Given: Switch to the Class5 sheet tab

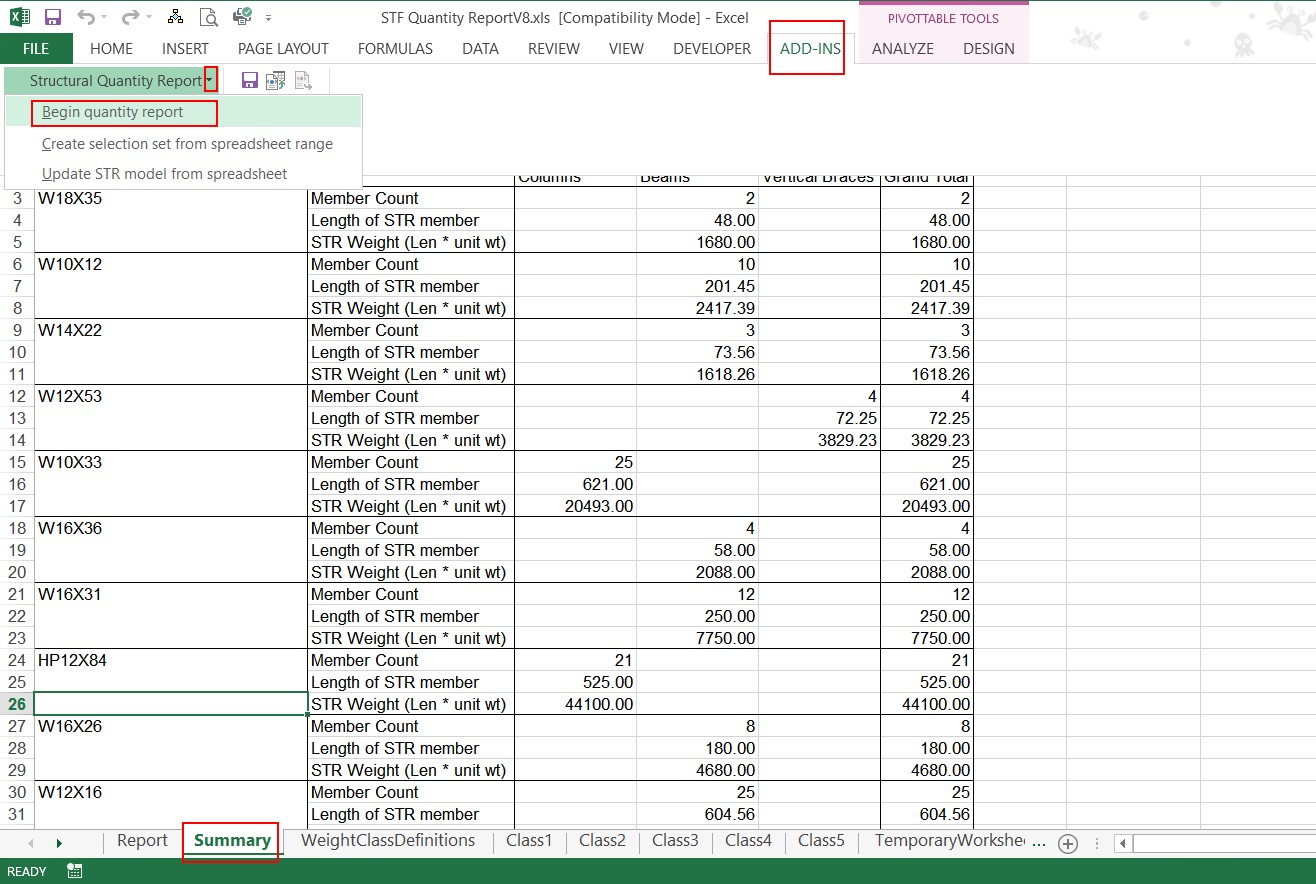Looking at the screenshot, I should pos(821,841).
